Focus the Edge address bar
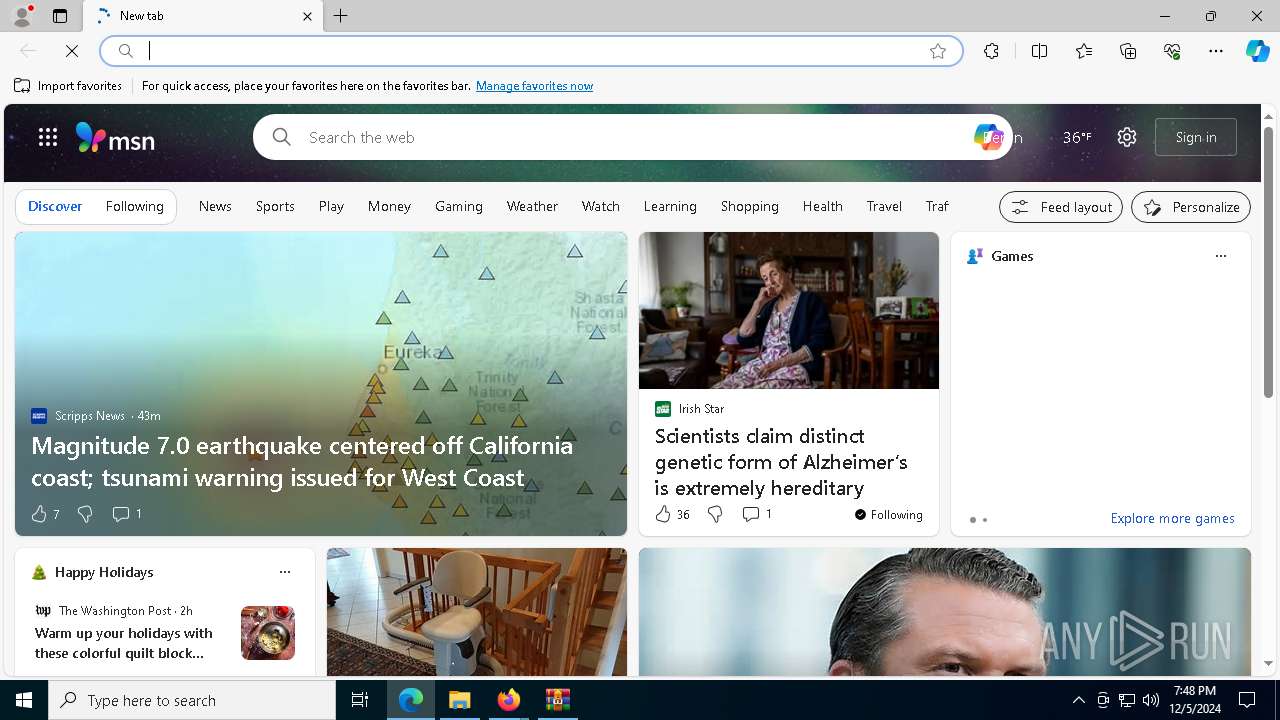Screen dimensions: 1280x720 click(x=530, y=51)
